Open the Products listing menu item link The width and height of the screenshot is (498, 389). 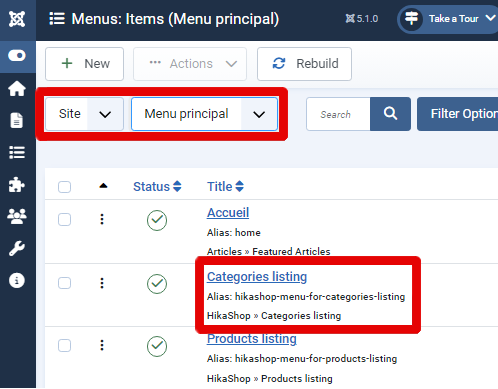[x=252, y=339]
